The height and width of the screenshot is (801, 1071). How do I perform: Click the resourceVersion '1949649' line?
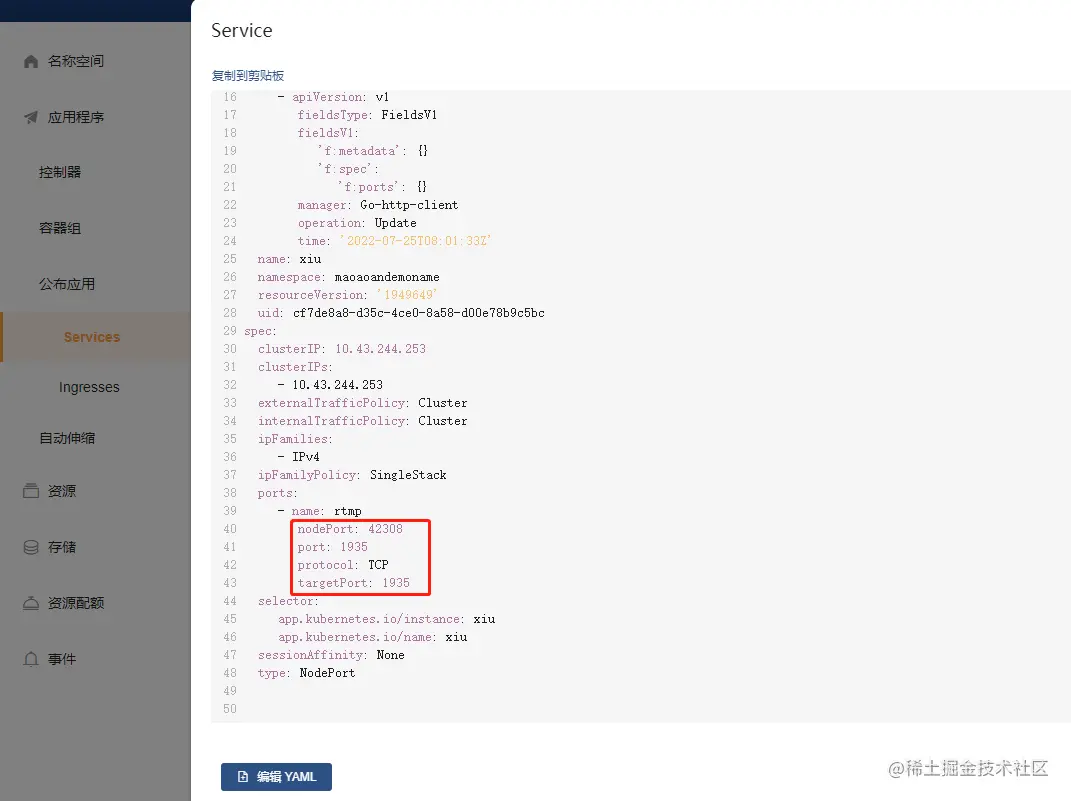click(x=347, y=295)
